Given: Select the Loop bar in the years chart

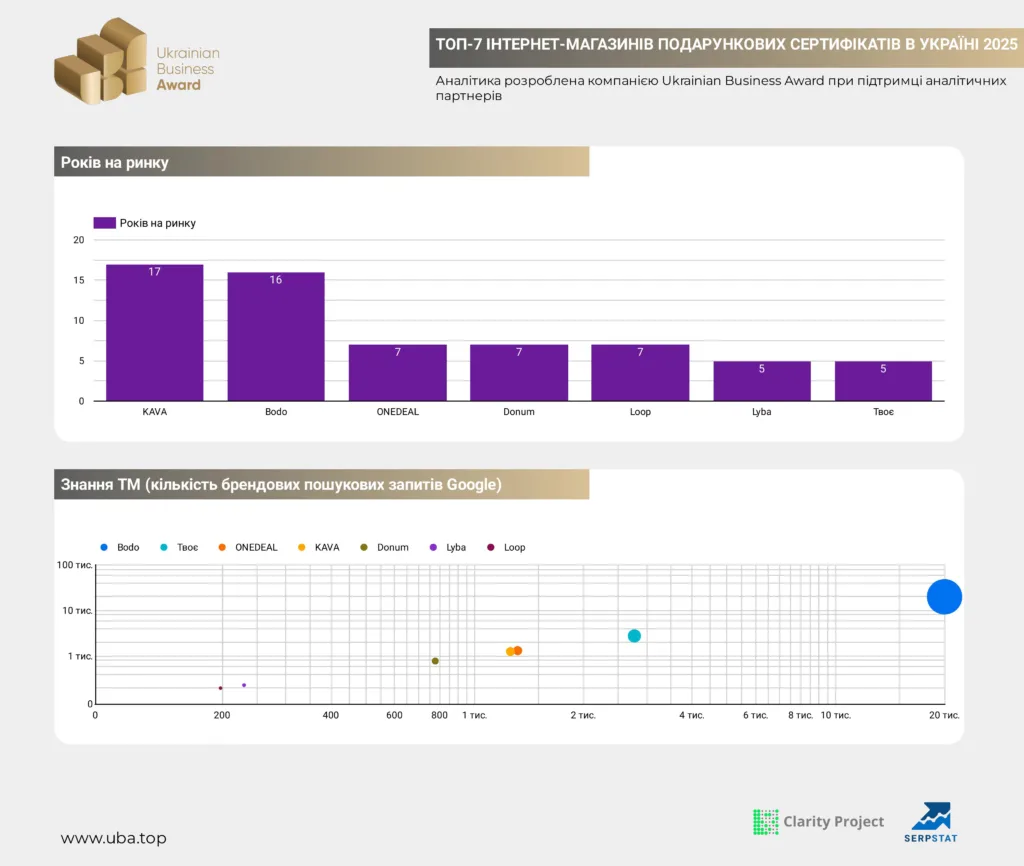Looking at the screenshot, I should (640, 372).
